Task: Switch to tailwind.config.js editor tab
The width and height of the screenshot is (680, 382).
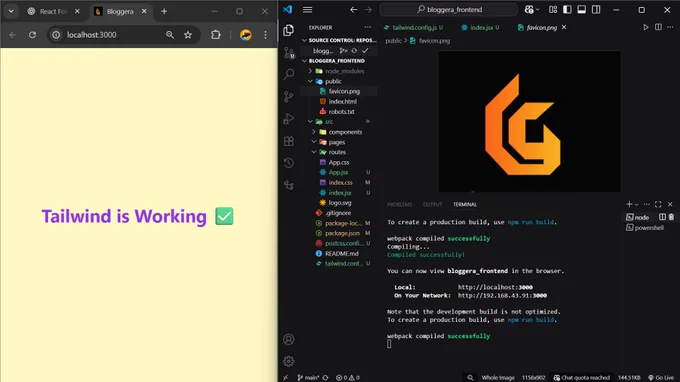Action: point(414,27)
